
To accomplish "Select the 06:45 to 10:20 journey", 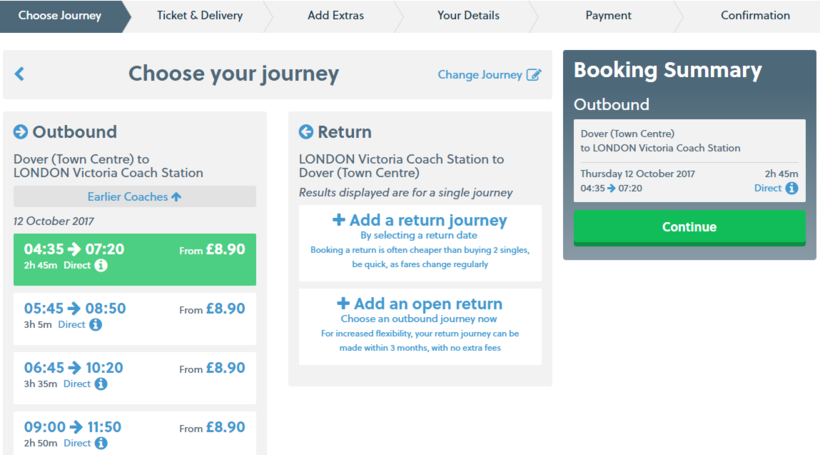I will click(134, 375).
